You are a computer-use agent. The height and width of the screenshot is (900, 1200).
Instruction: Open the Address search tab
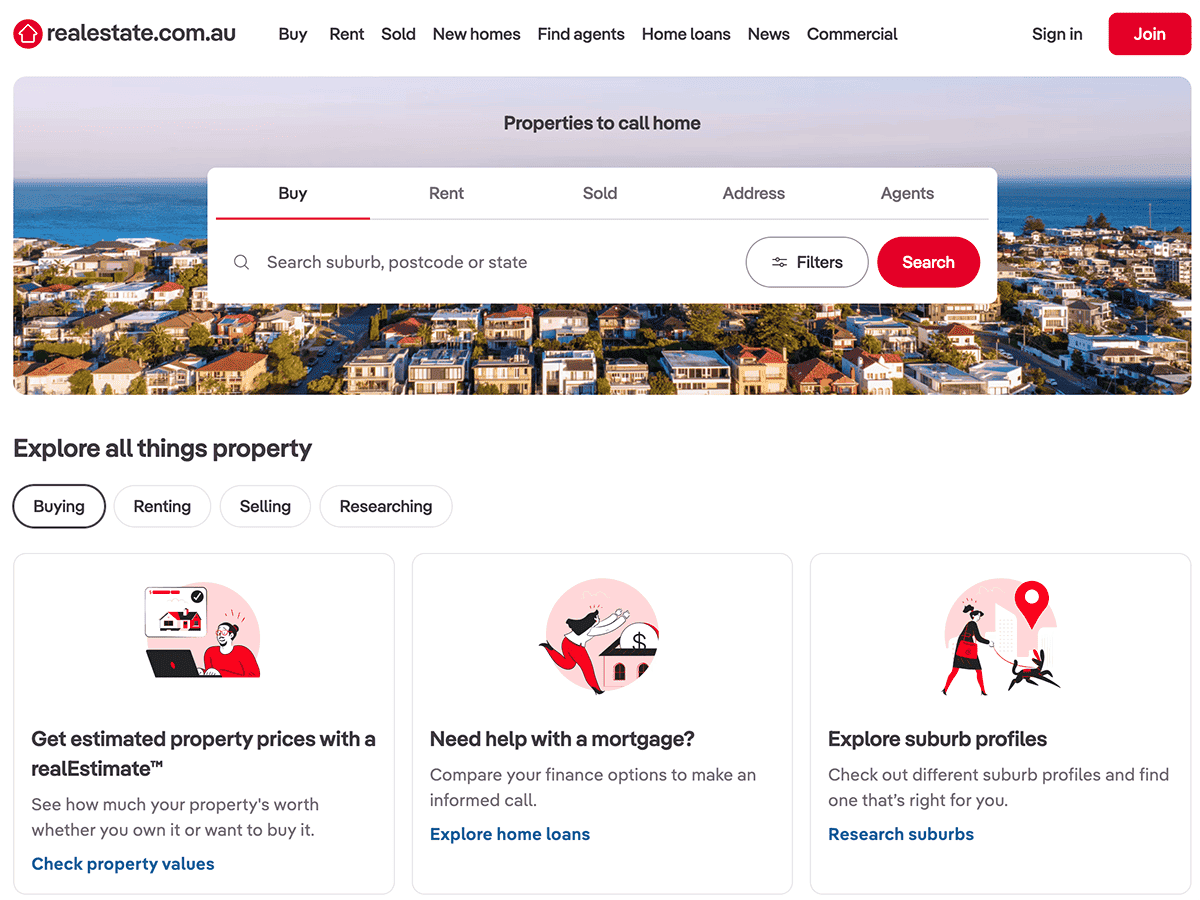pos(754,193)
